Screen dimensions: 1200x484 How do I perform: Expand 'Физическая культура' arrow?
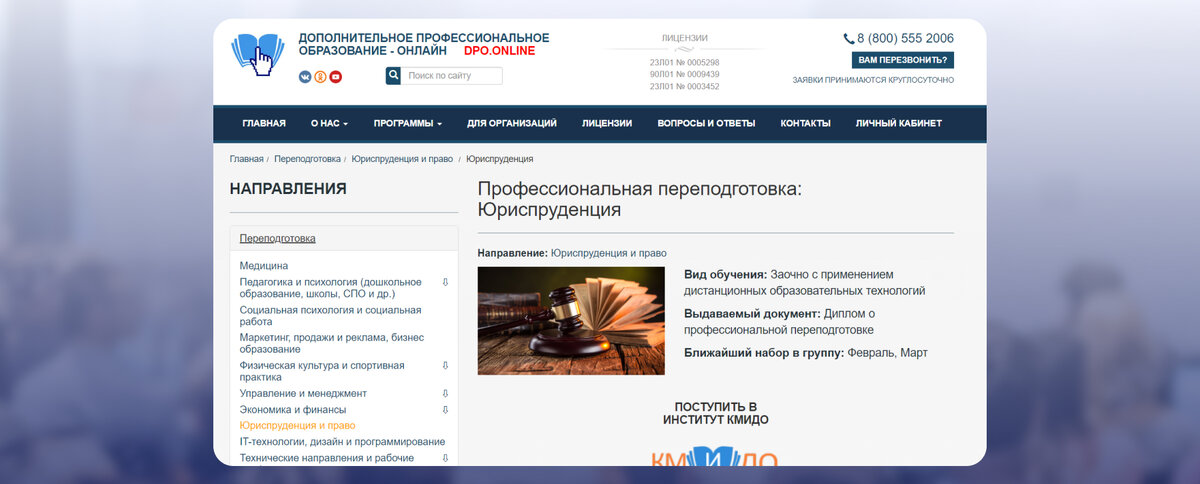tap(445, 366)
